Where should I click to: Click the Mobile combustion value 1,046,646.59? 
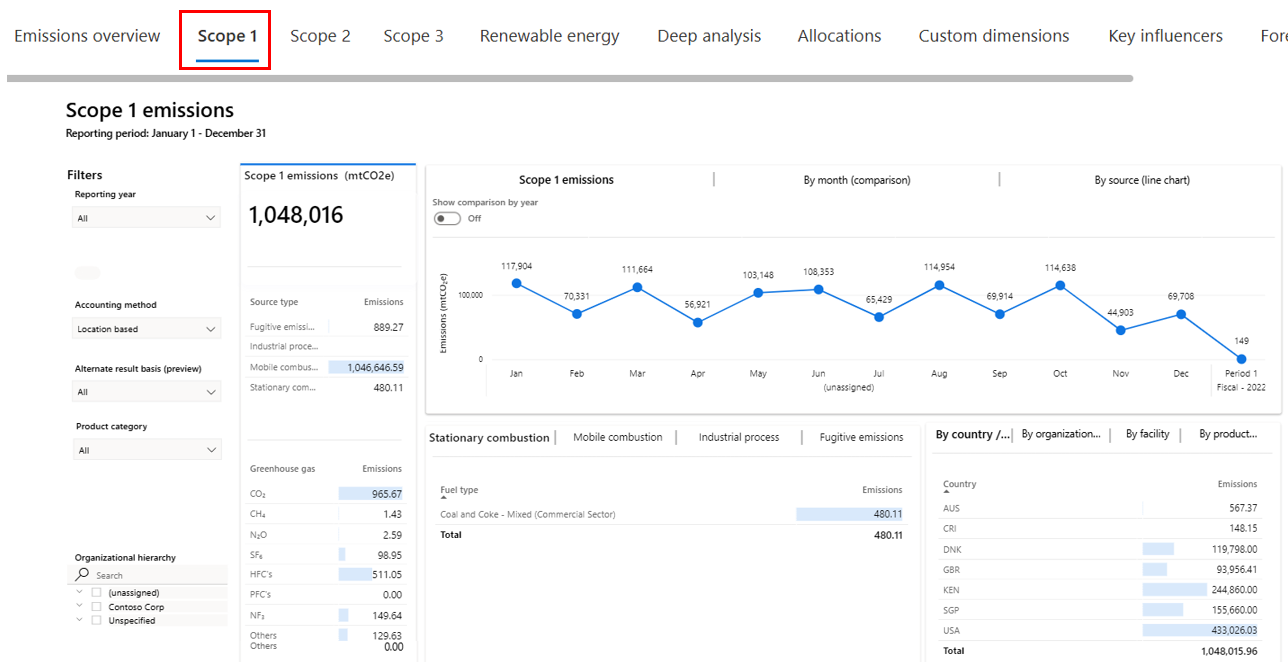(x=375, y=367)
